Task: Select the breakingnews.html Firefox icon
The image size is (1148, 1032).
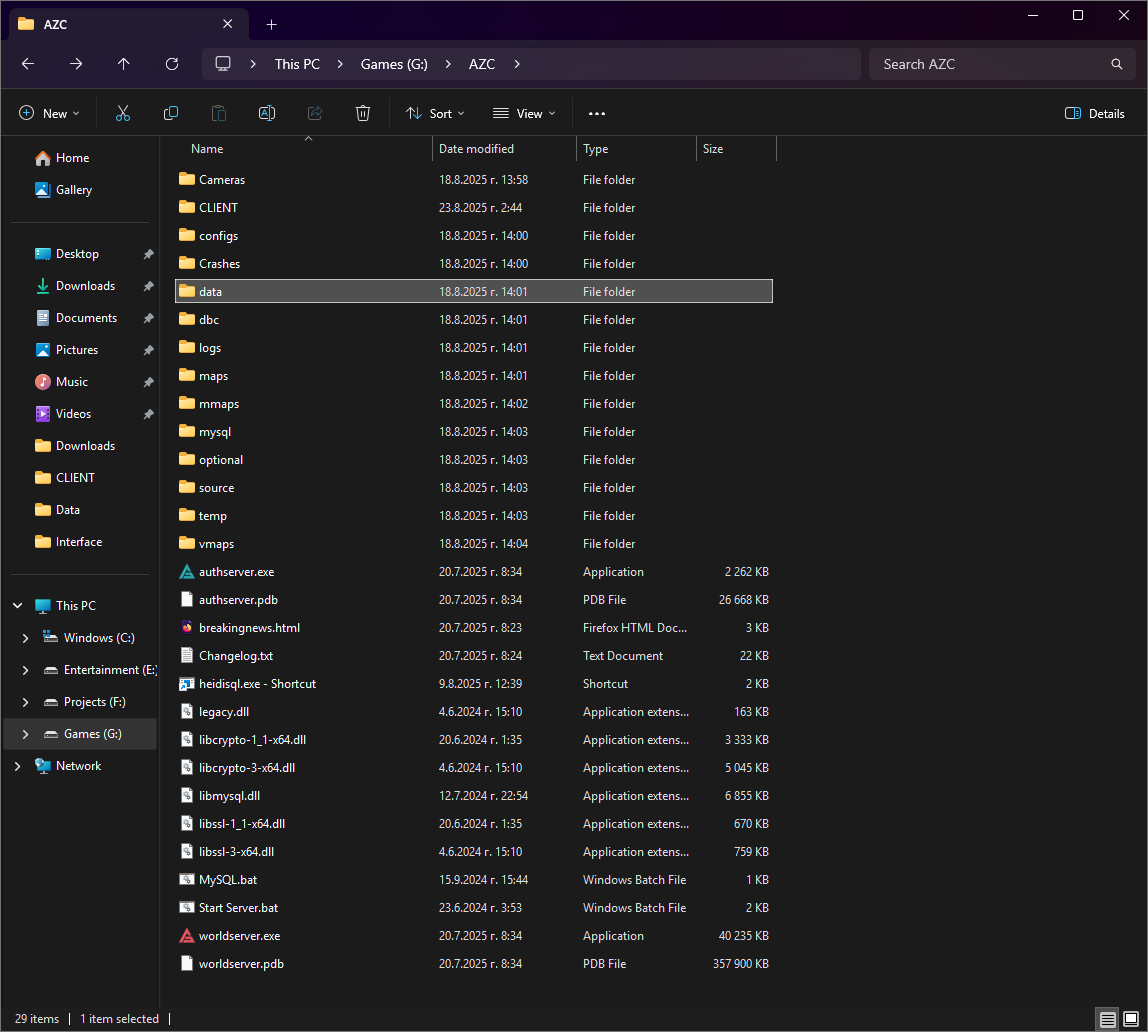Action: coord(187,628)
